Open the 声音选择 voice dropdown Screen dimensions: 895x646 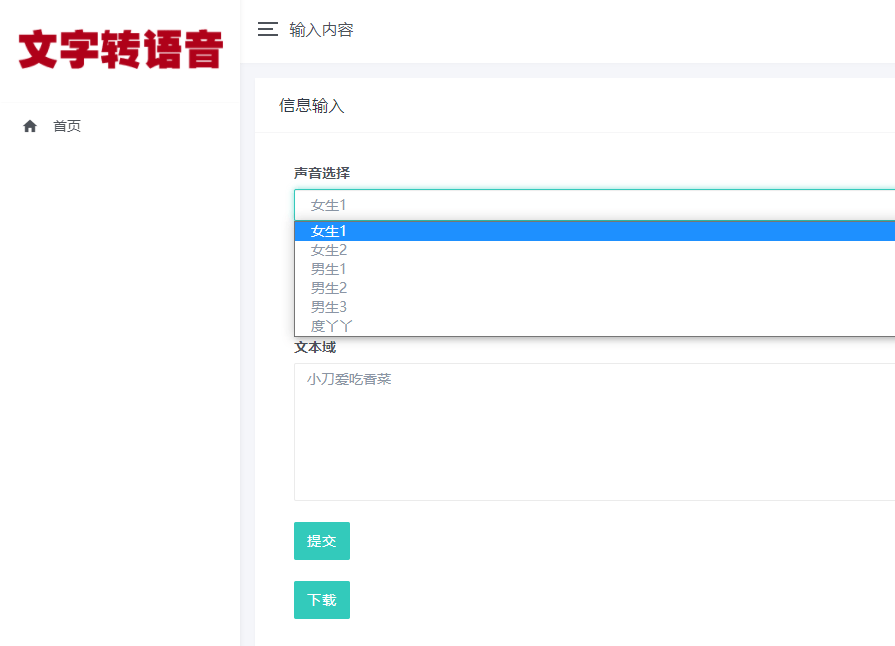point(500,205)
